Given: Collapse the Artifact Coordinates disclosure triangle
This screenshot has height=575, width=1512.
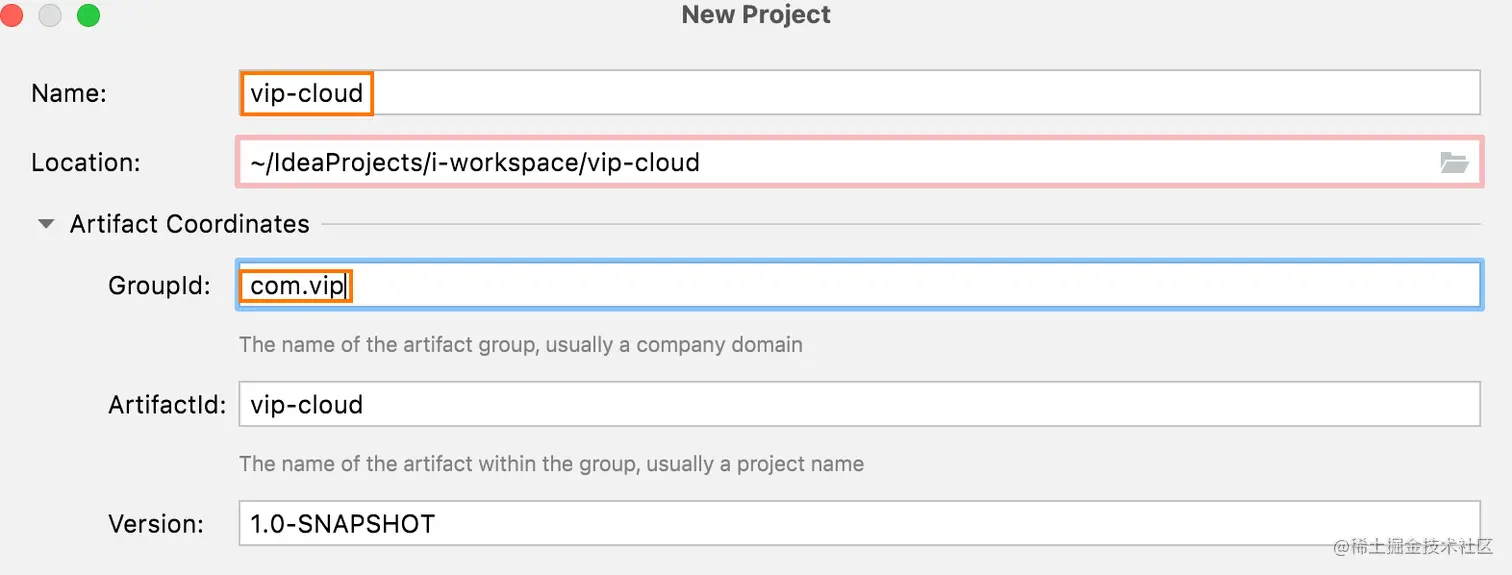Looking at the screenshot, I should pyautogui.click(x=46, y=224).
